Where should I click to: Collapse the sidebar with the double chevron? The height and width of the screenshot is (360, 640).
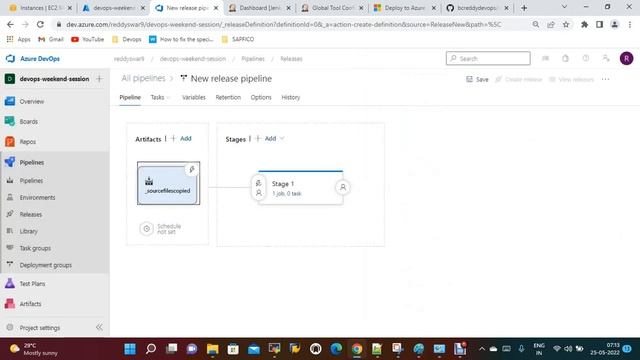click(99, 327)
